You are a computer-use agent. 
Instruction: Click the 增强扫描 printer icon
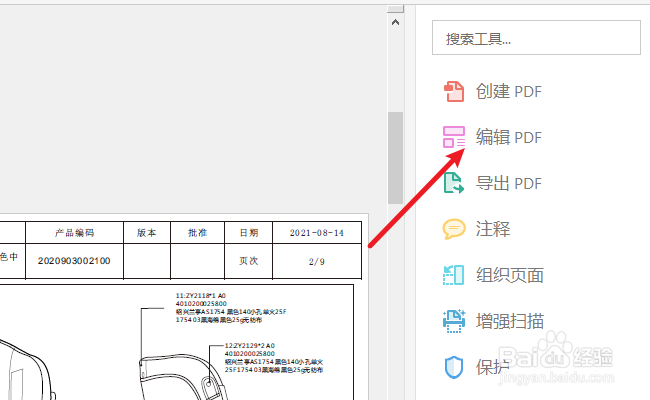coord(454,321)
